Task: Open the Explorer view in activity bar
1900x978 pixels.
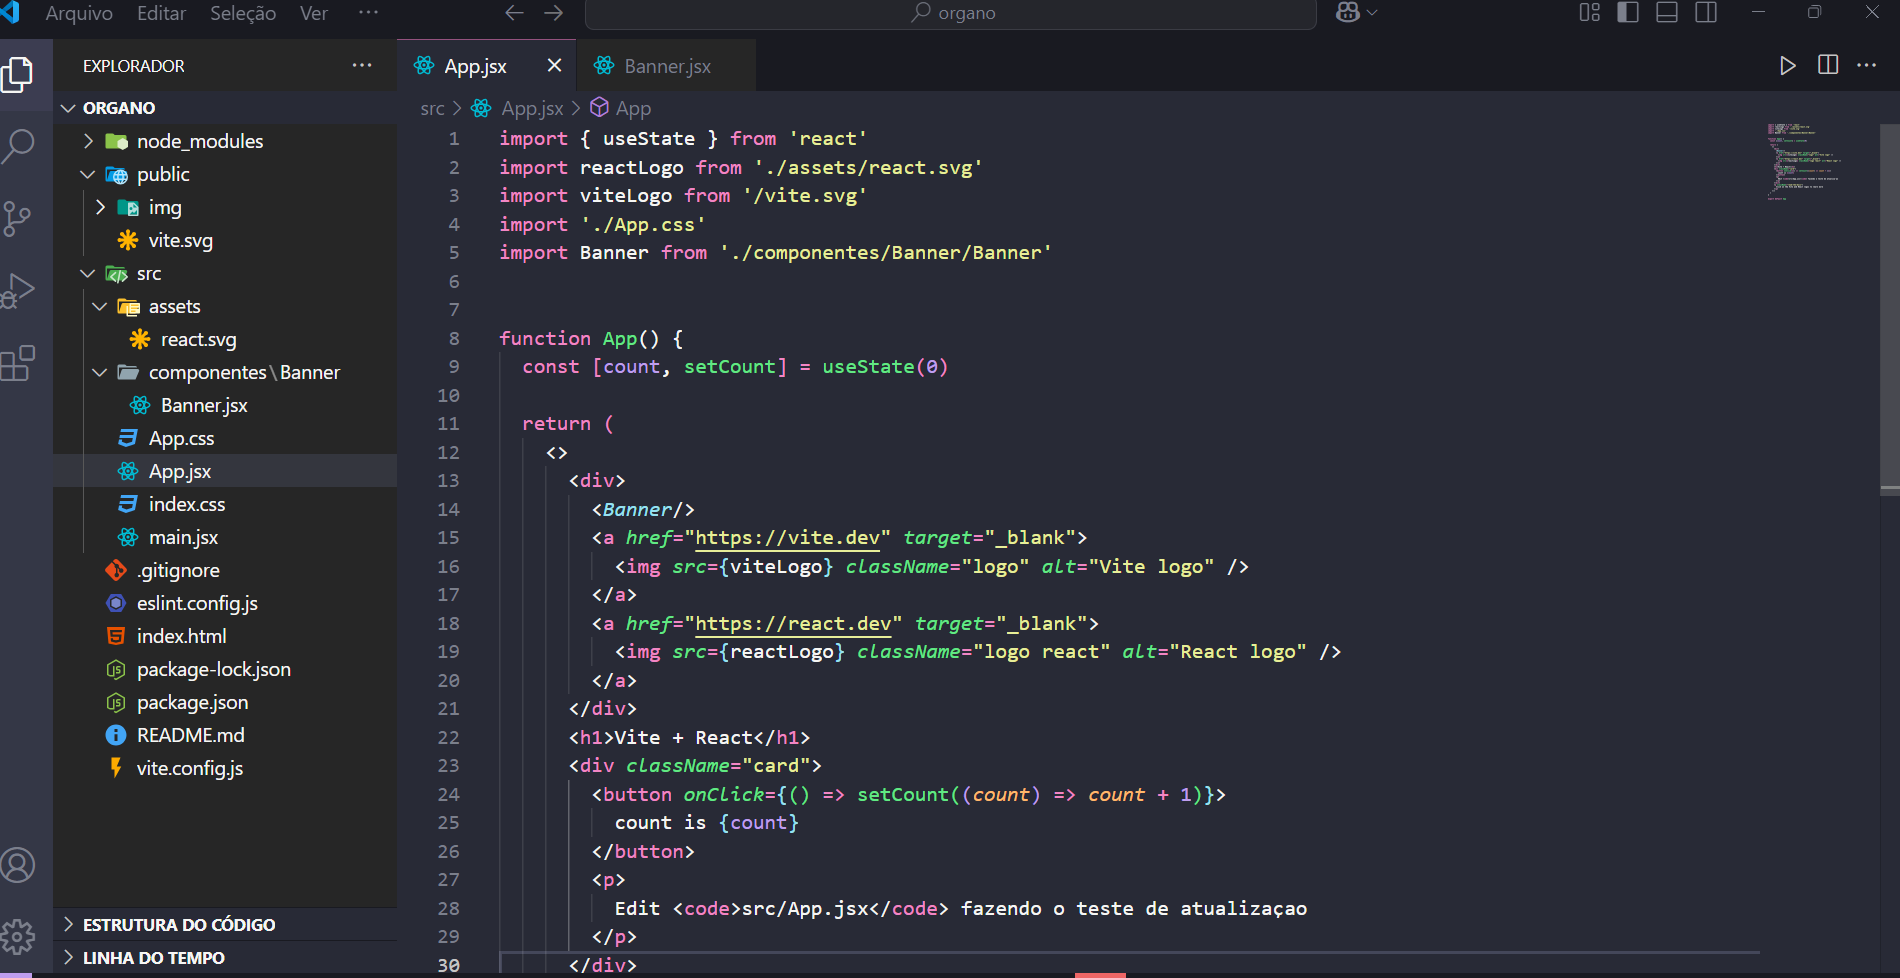Action: pyautogui.click(x=19, y=73)
